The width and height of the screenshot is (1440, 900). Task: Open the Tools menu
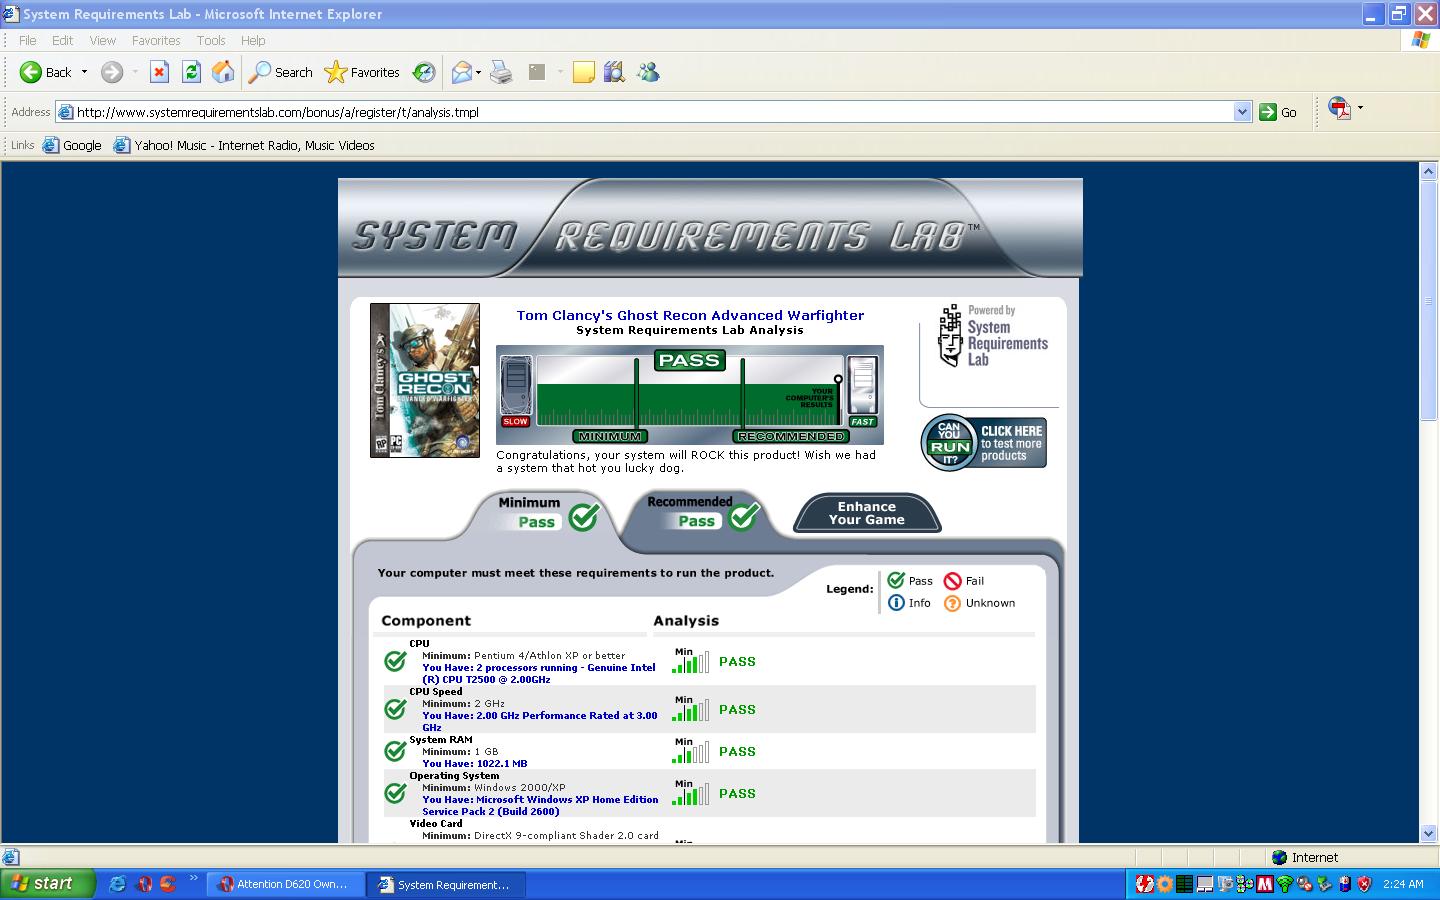coord(210,40)
